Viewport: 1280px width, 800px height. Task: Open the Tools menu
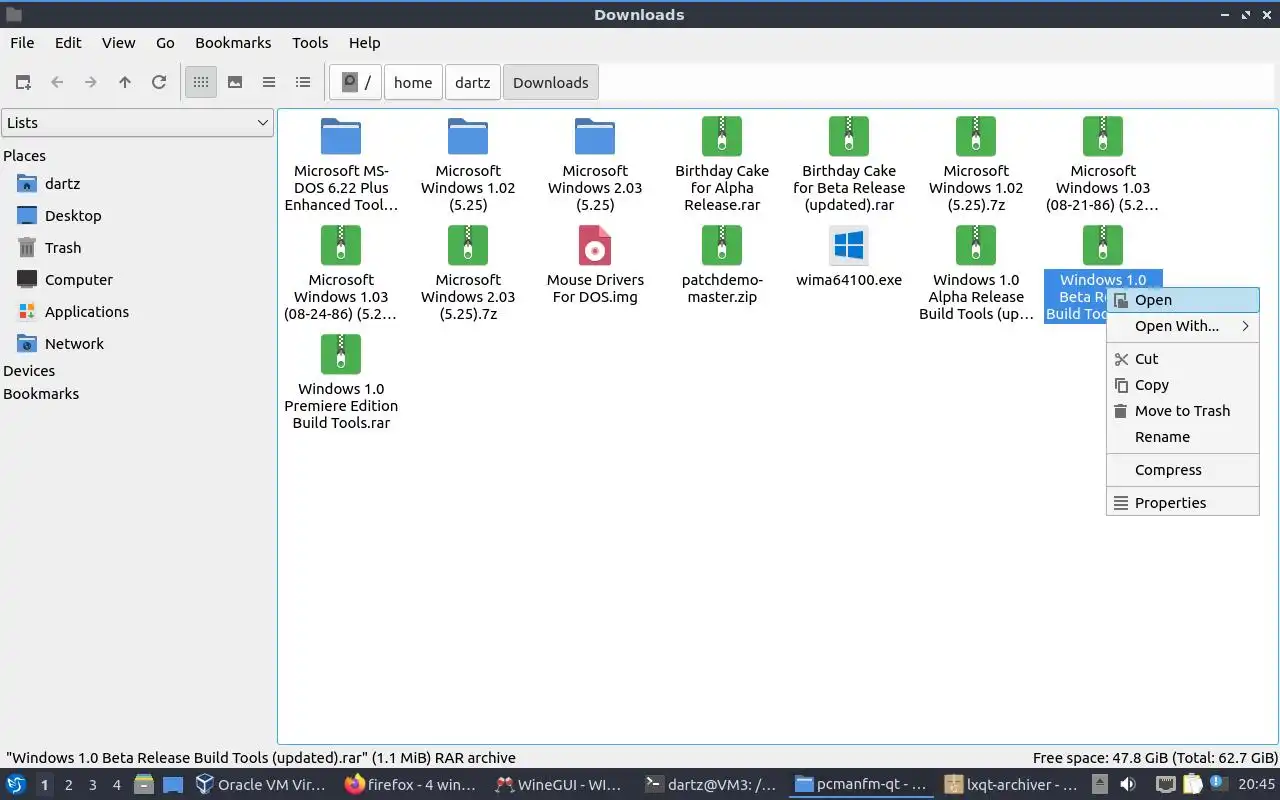[x=310, y=42]
